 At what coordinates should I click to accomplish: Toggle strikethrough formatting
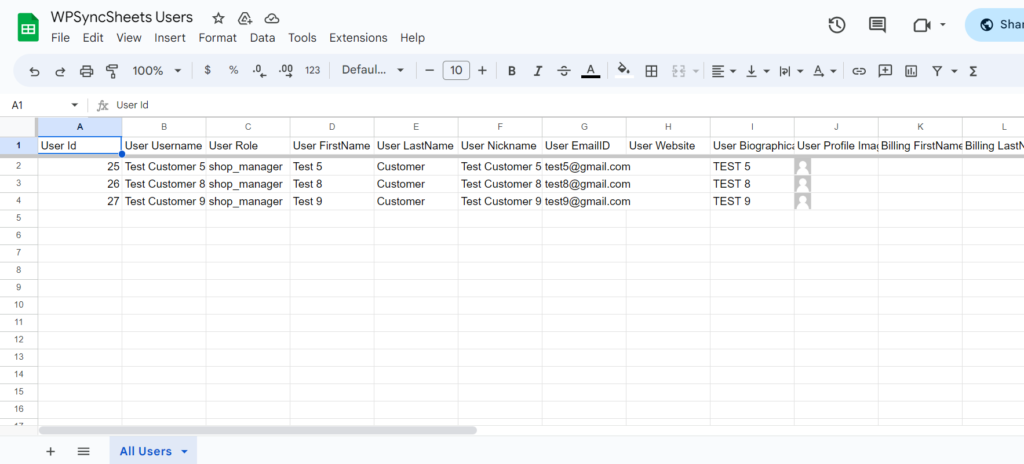(x=564, y=71)
